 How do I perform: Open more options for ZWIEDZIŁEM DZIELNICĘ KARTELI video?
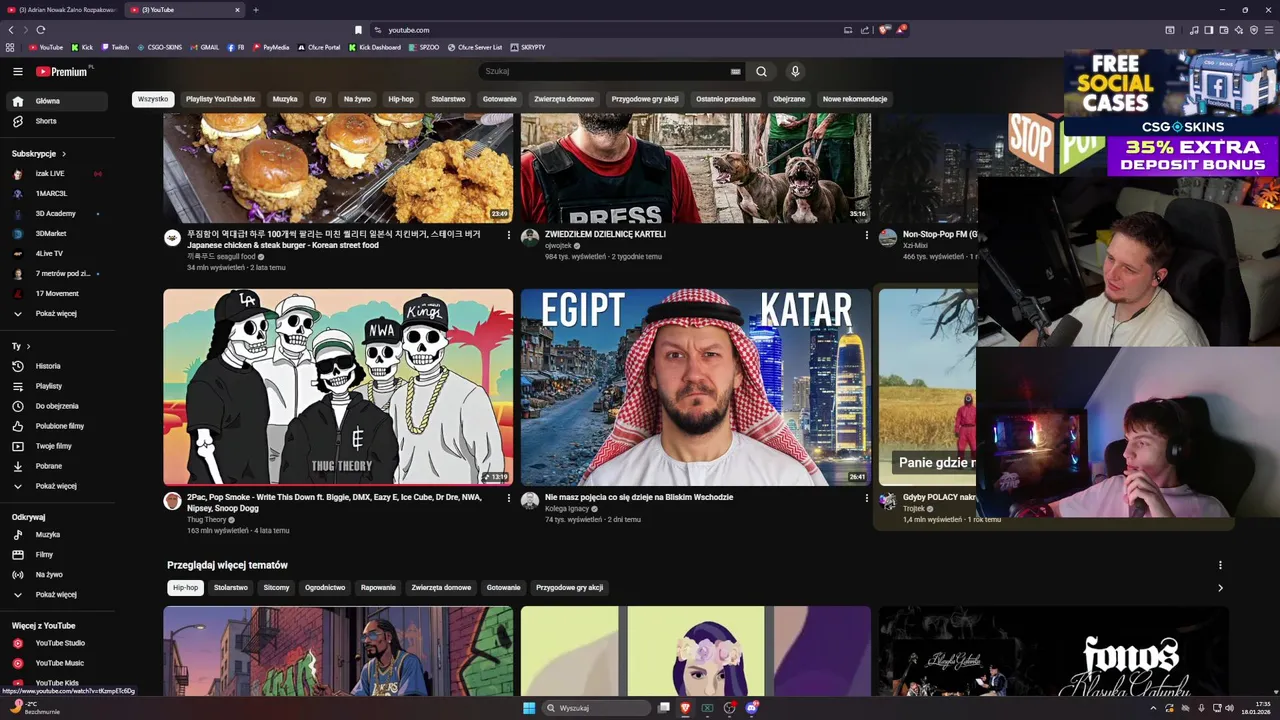(x=866, y=235)
